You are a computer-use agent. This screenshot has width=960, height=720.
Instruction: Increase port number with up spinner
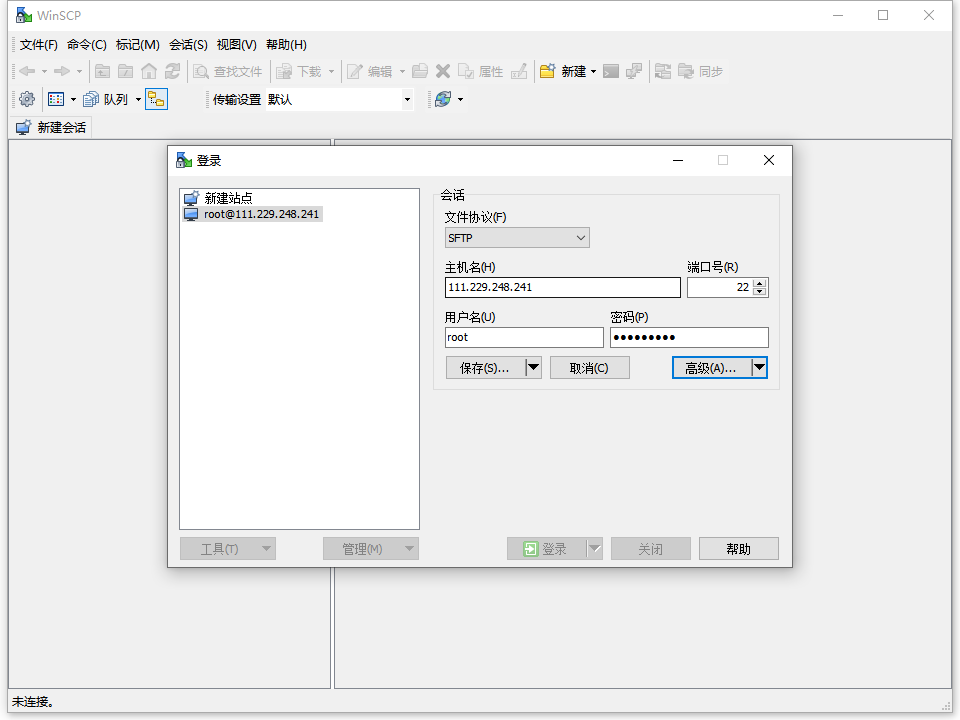tap(760, 283)
